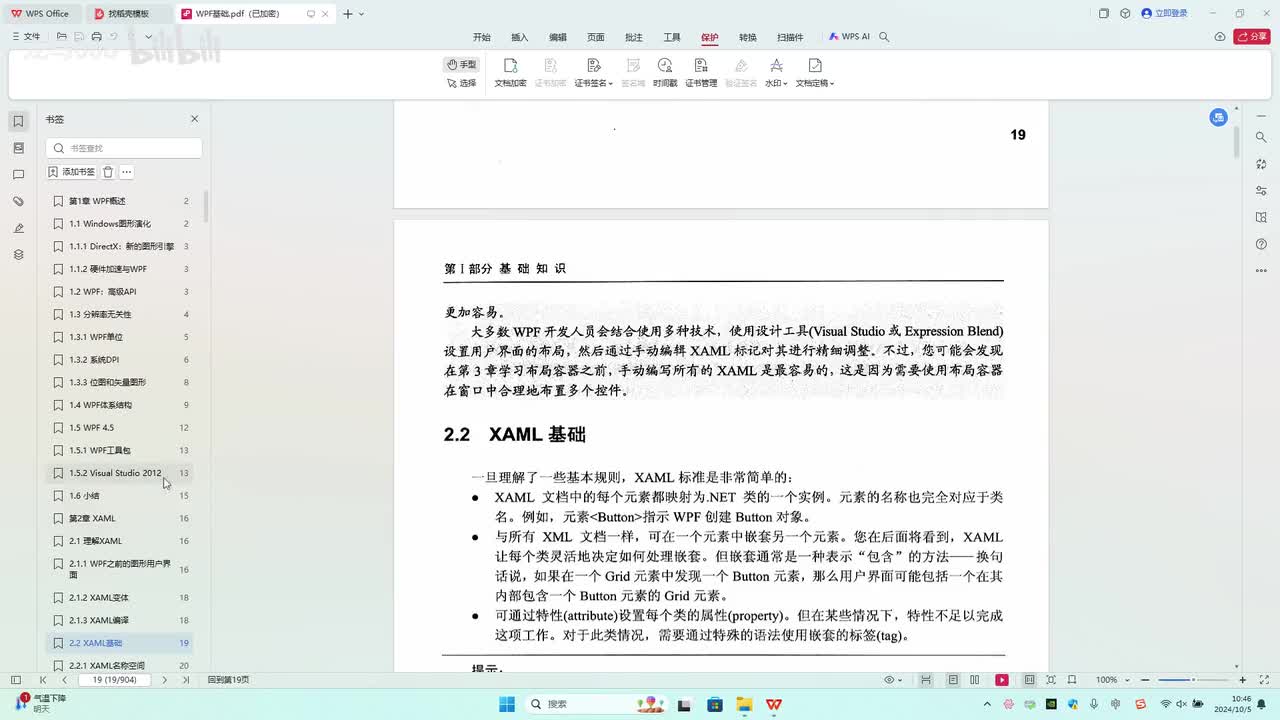The image size is (1280, 720).
Task: Click the Share (分享) button
Action: pos(1252,37)
